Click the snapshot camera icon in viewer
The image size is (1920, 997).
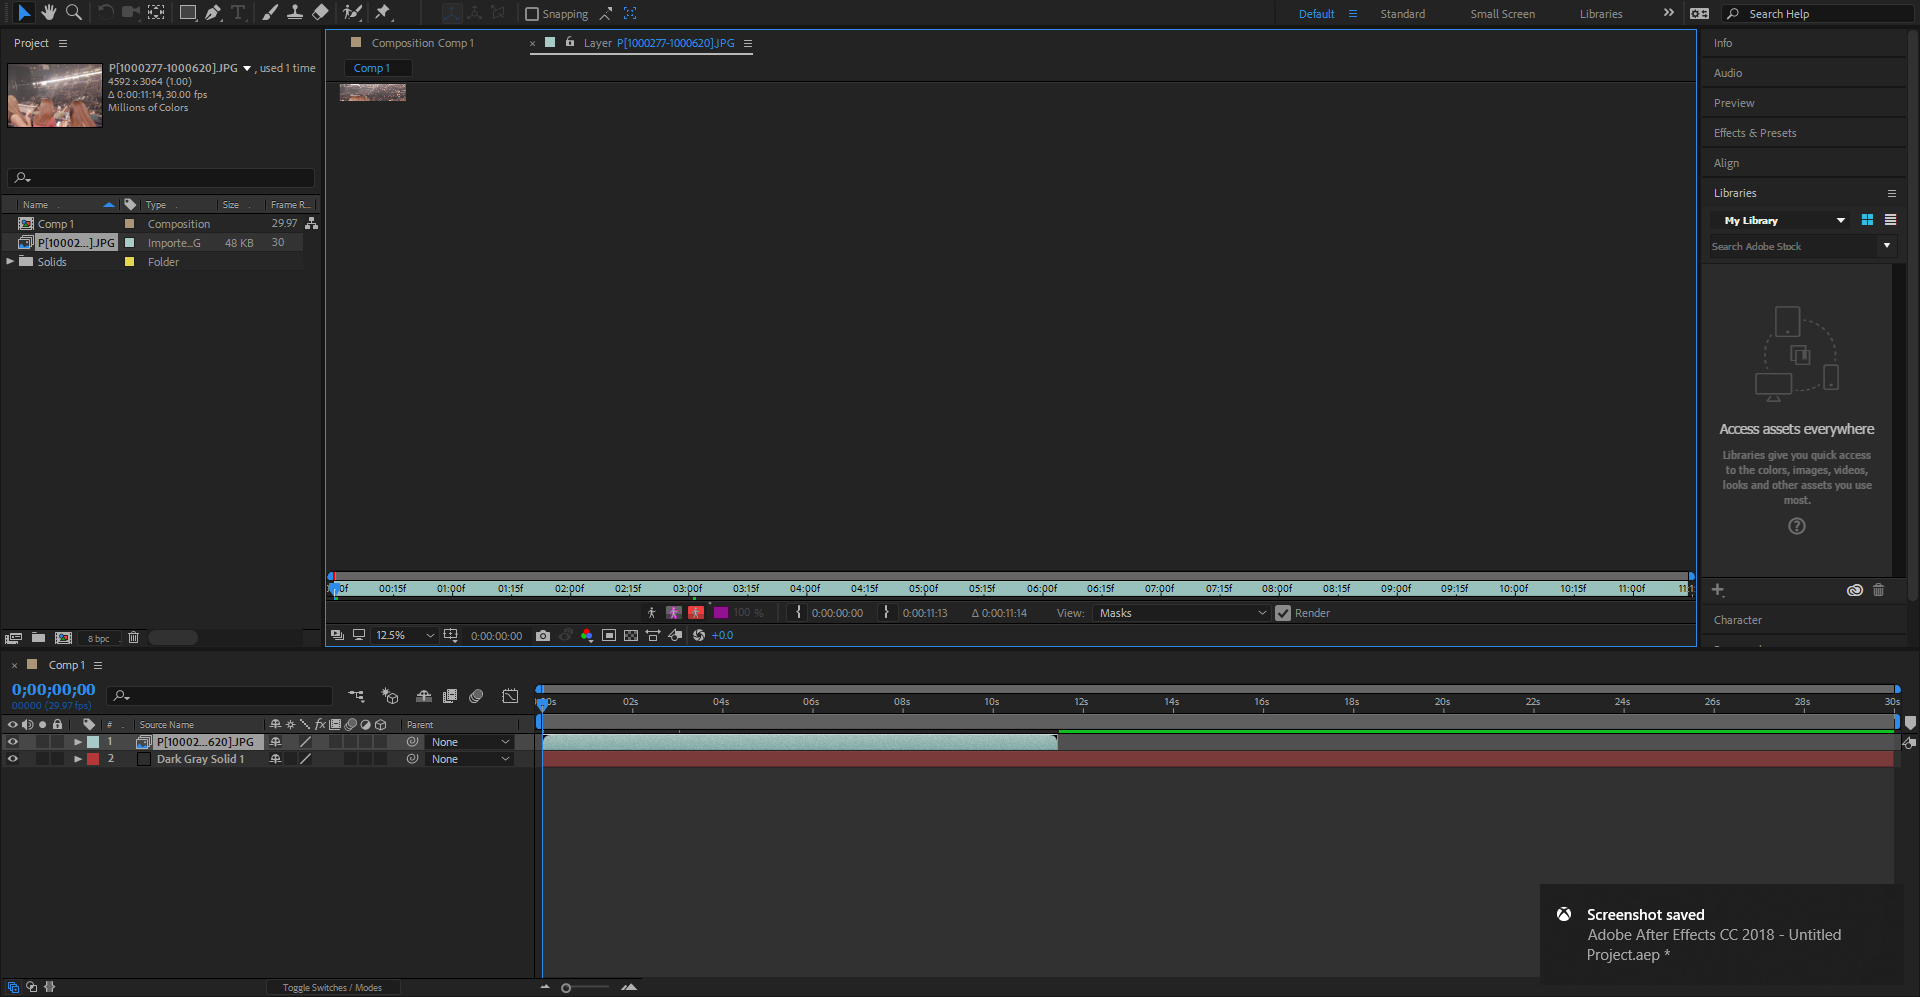543,636
